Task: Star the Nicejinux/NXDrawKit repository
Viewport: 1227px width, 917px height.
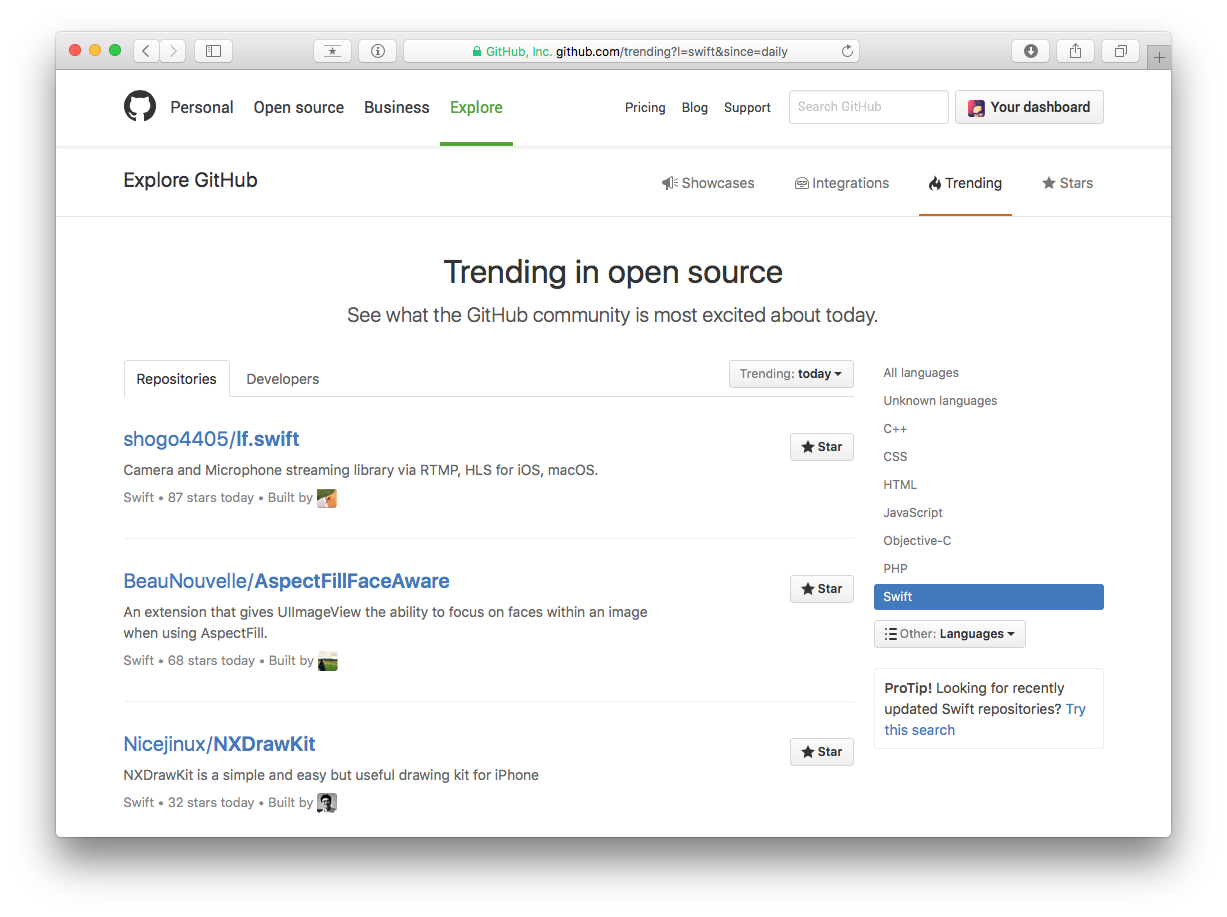Action: click(821, 752)
